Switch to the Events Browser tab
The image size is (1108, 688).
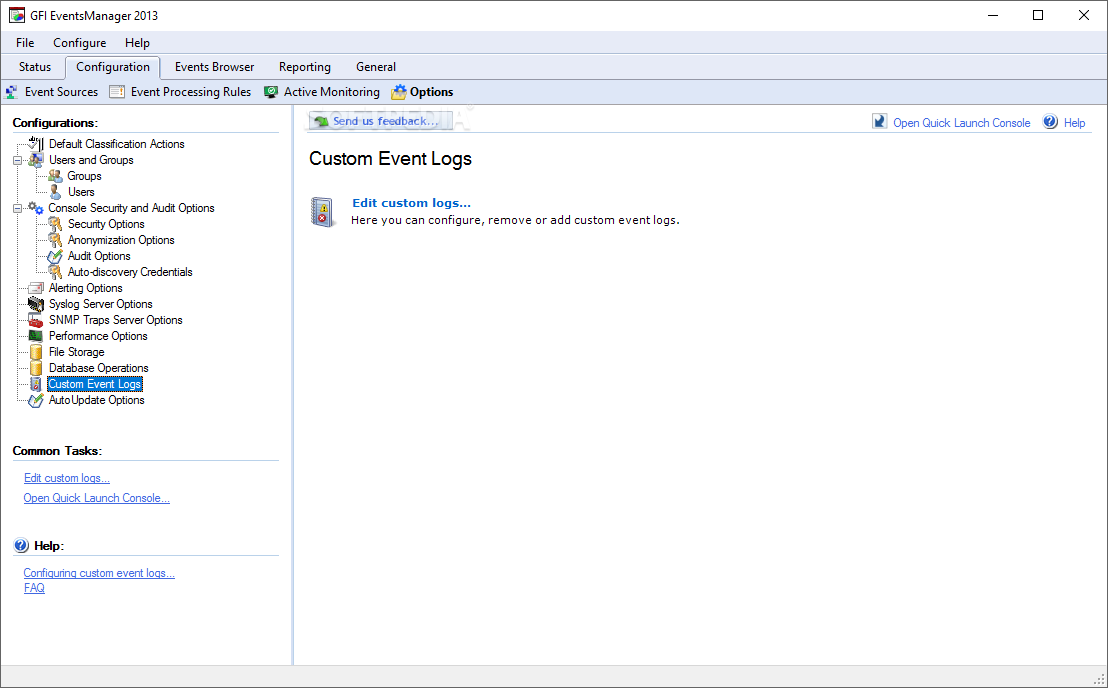[x=214, y=67]
